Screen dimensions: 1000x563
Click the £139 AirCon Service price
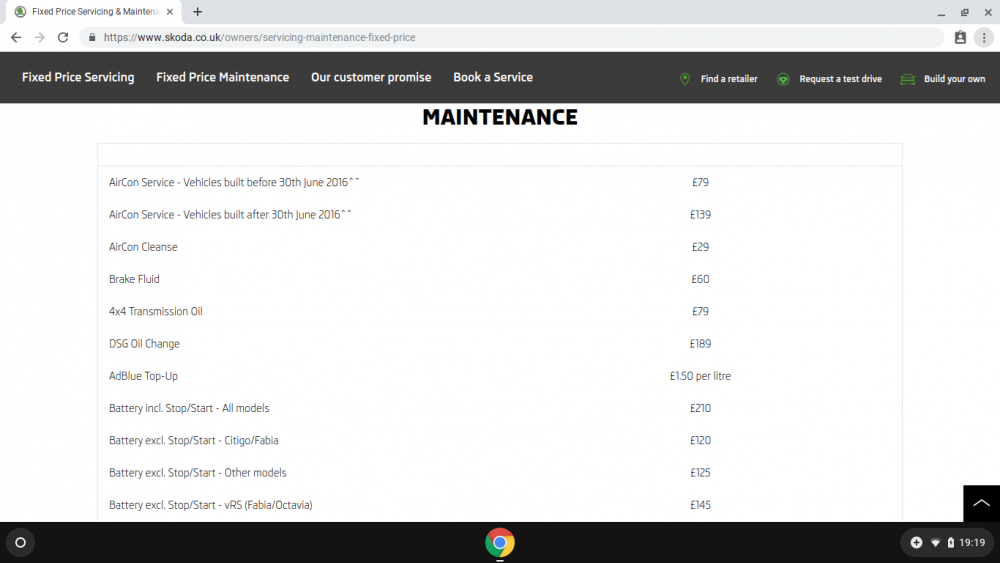pos(700,215)
